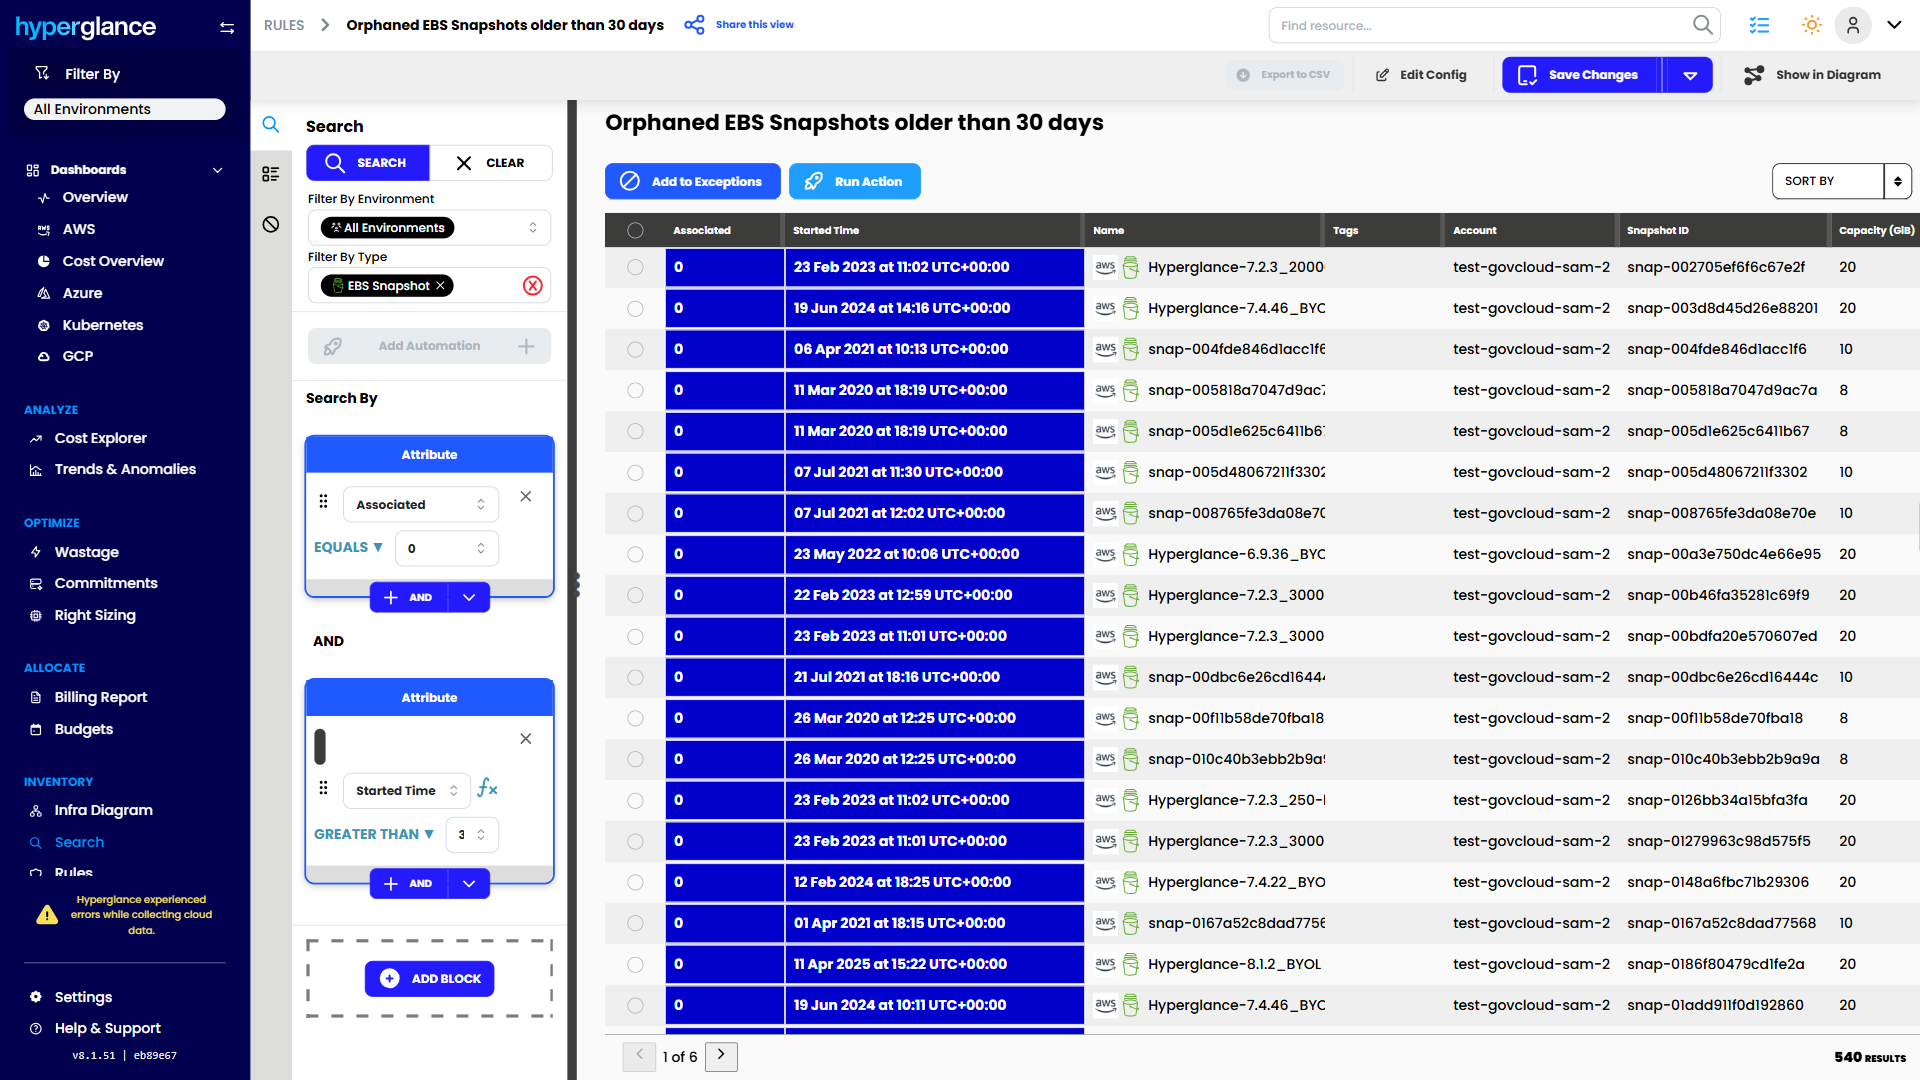This screenshot has height=1080, width=1920.
Task: Open the SORT BY dropdown
Action: [x=1840, y=181]
